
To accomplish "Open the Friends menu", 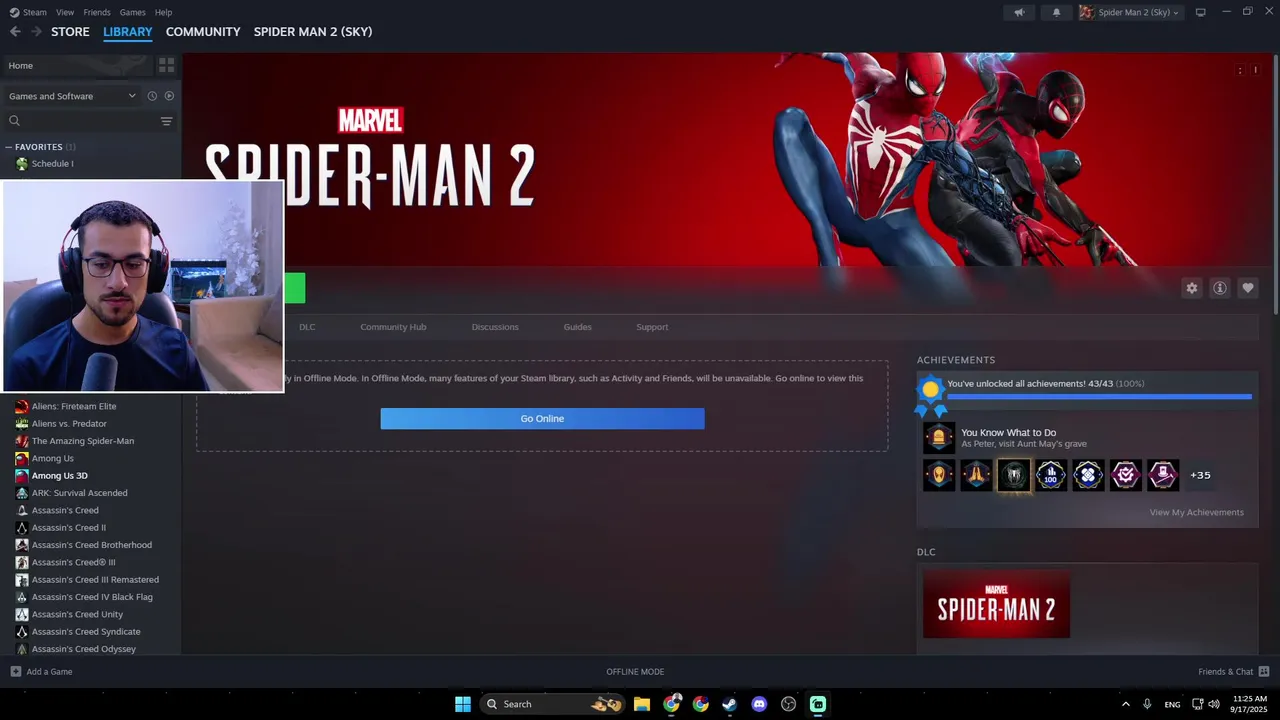I will tap(97, 12).
